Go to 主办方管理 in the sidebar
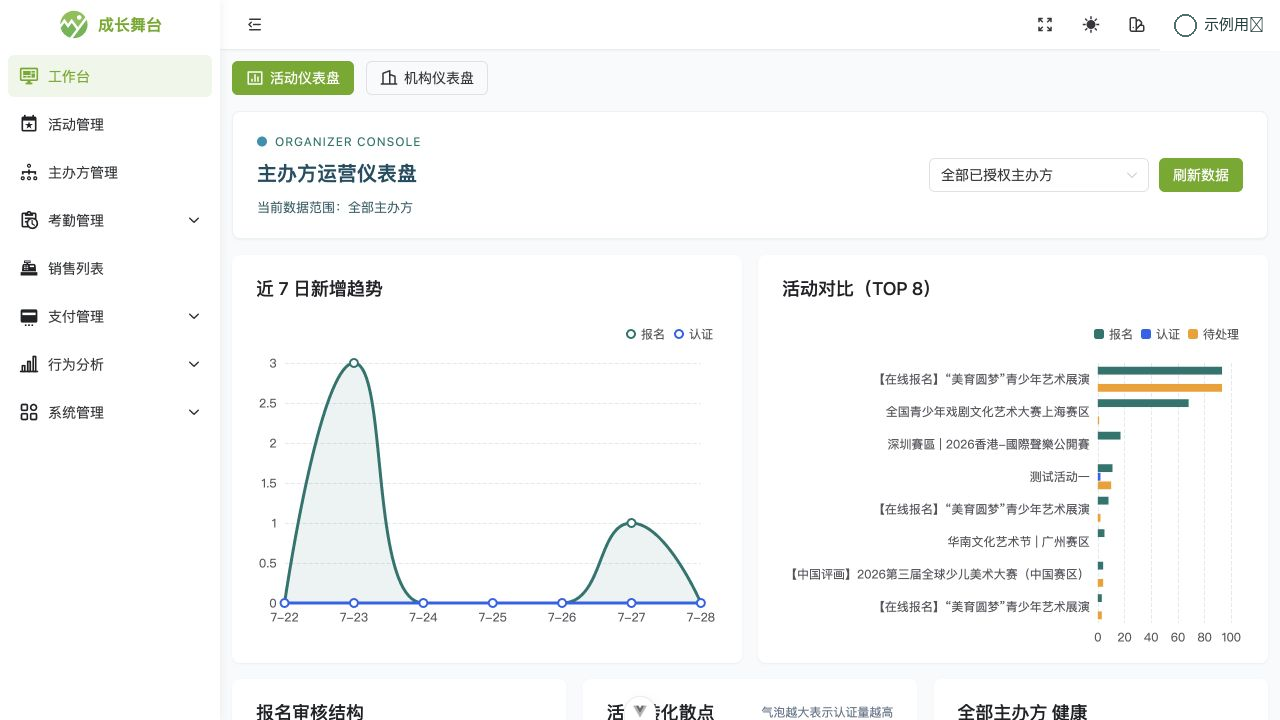 pos(110,172)
